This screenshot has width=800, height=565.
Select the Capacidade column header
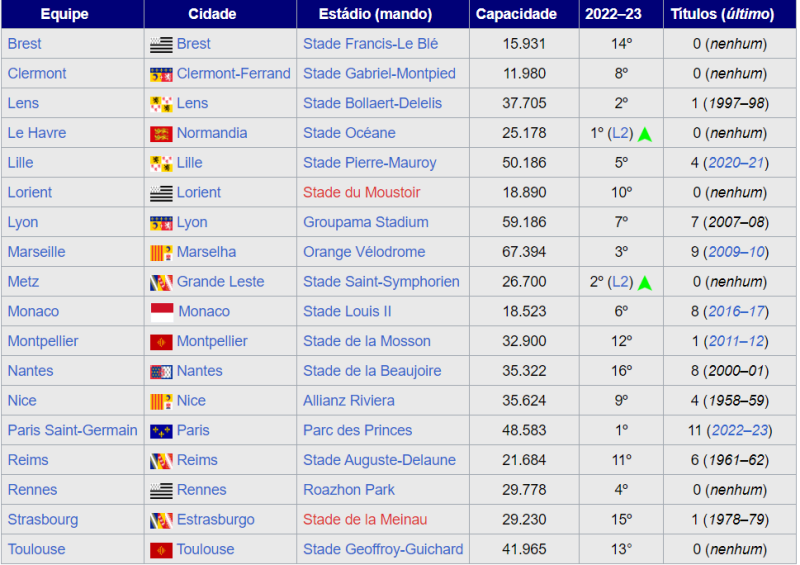[x=516, y=14]
